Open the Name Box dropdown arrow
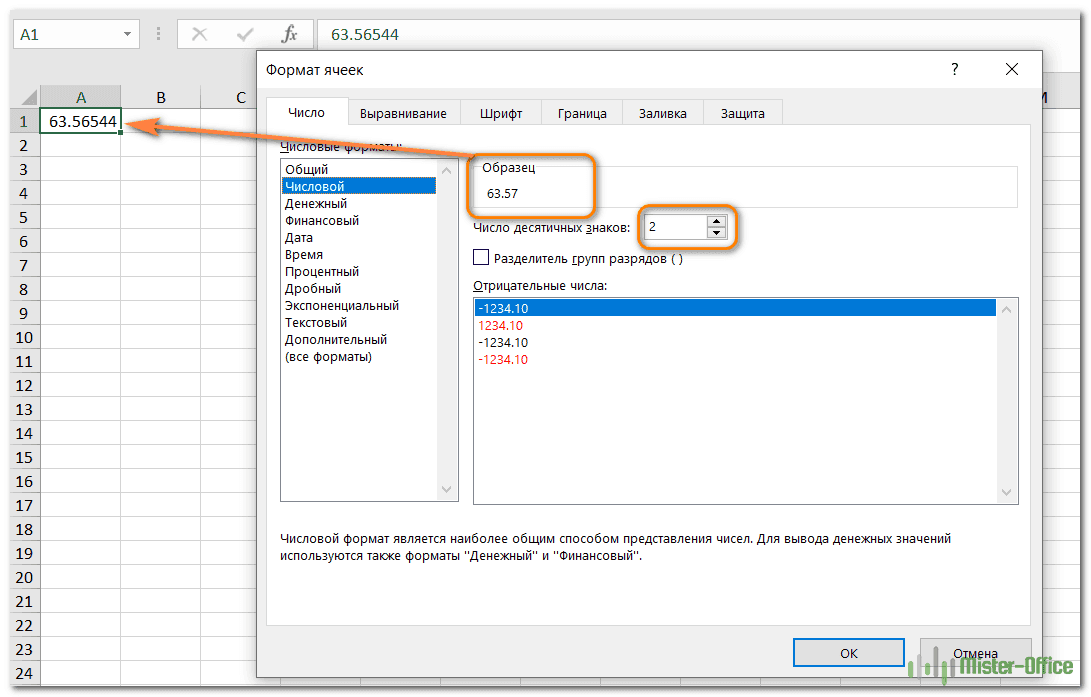Image resolution: width=1091 pixels, height=697 pixels. [127, 34]
